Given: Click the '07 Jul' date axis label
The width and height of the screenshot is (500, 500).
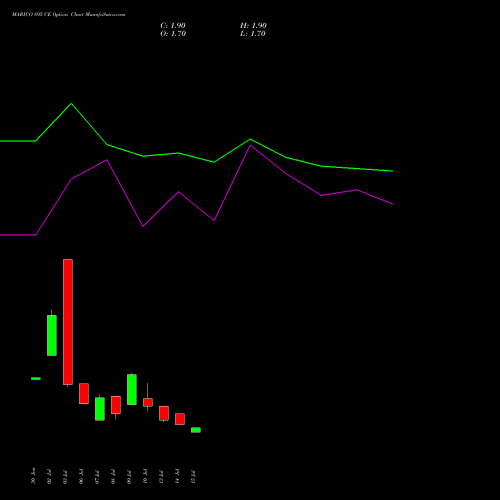Looking at the screenshot, I should click(x=97, y=477).
